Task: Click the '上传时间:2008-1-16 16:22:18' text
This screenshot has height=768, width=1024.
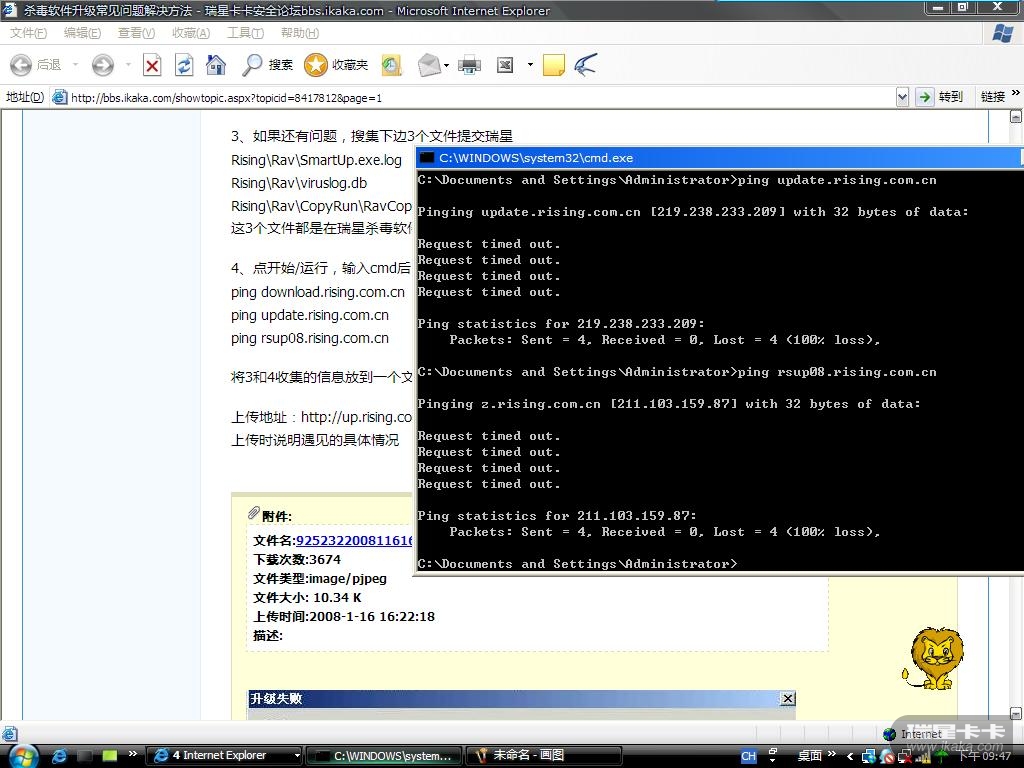Action: [x=344, y=616]
